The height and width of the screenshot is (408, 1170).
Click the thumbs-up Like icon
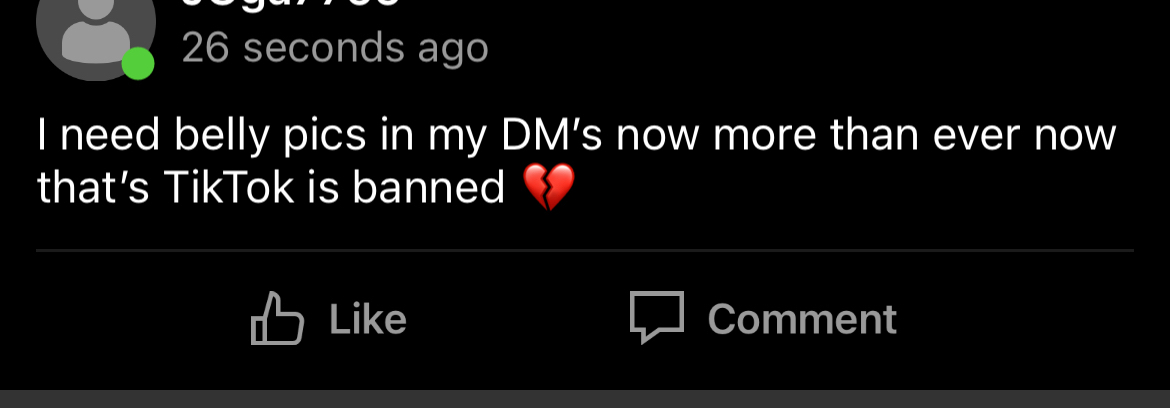(x=277, y=318)
